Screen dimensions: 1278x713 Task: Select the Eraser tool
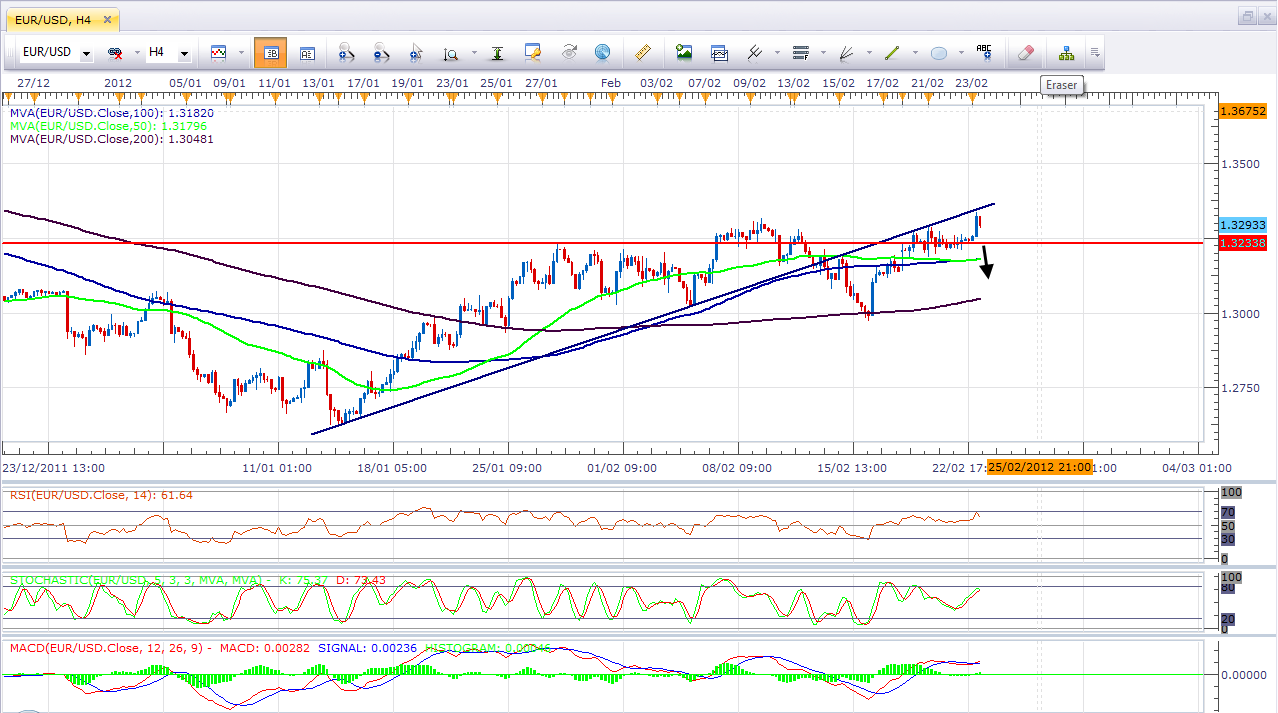pos(1025,52)
